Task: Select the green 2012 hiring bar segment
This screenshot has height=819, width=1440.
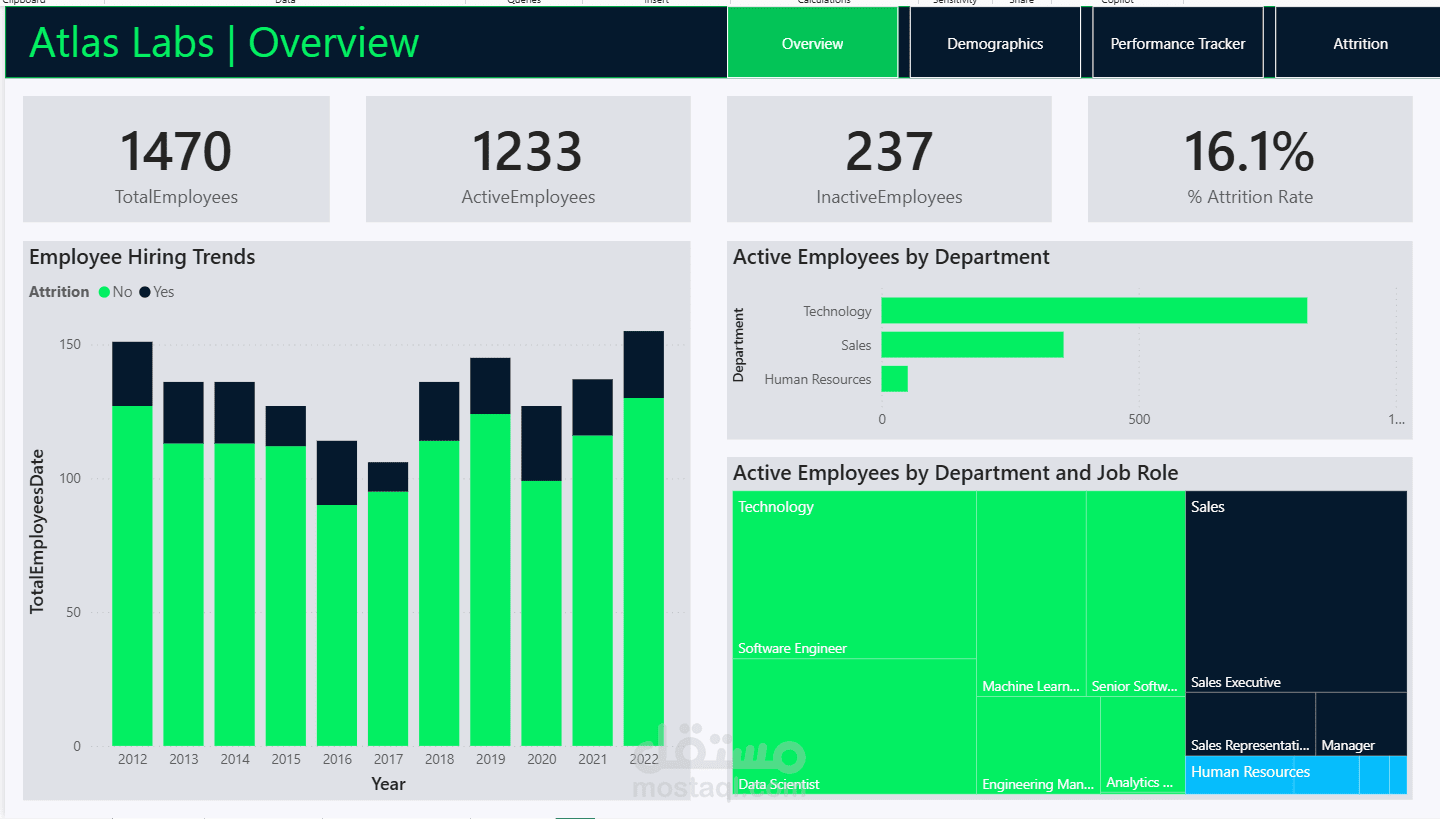Action: coord(132,576)
